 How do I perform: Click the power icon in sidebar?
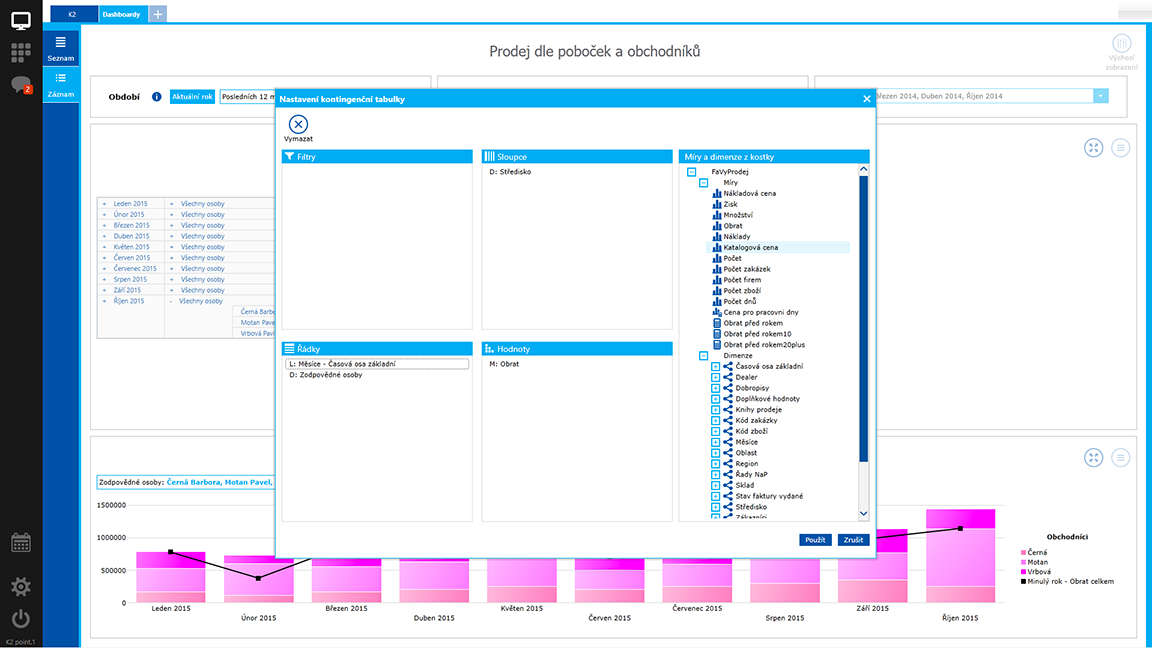(x=21, y=619)
